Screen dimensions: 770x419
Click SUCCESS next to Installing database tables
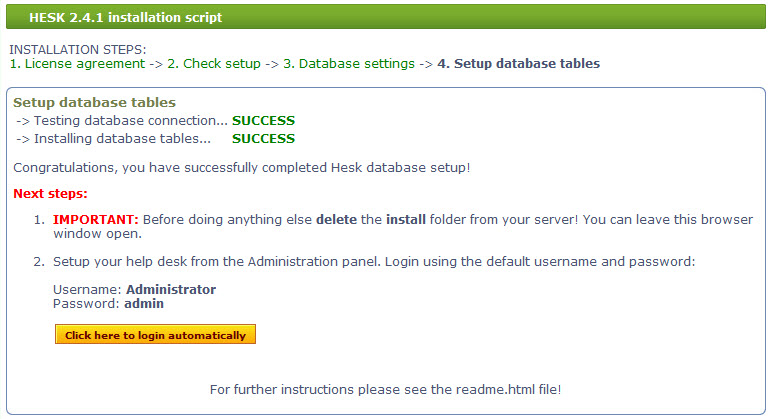point(263,139)
